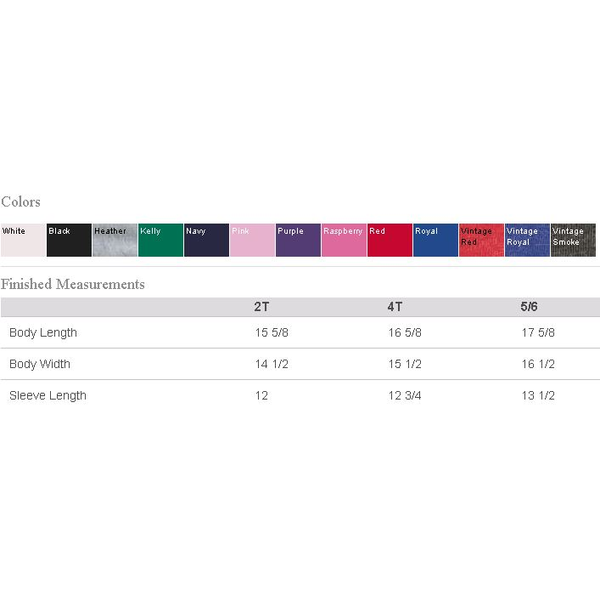The image size is (600, 600).
Task: Select the Kelly green swatch
Action: (x=160, y=240)
